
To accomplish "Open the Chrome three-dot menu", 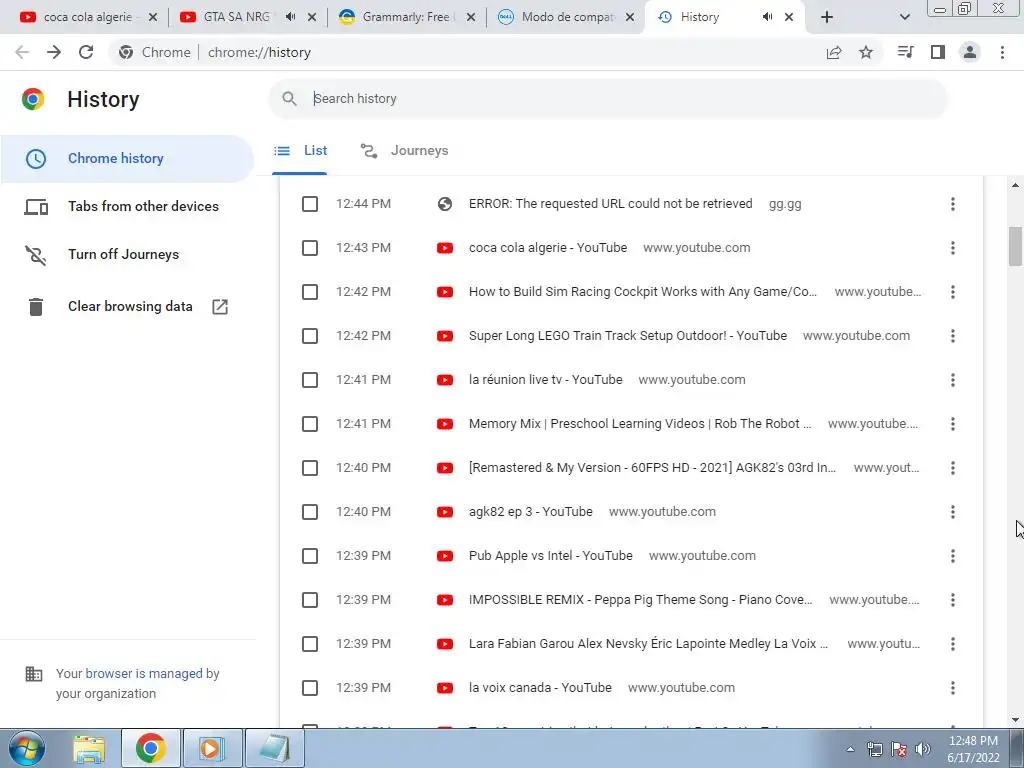I will click(x=1002, y=52).
